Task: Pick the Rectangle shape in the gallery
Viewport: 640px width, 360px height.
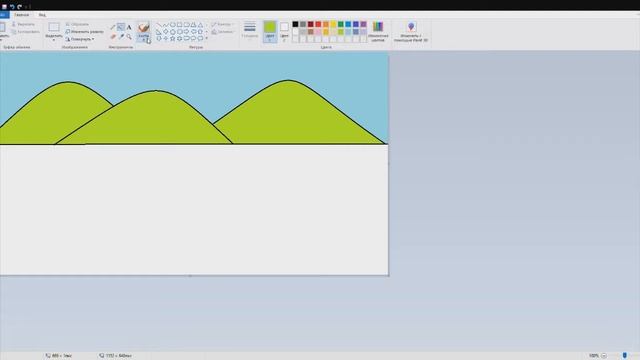Action: pyautogui.click(x=180, y=24)
